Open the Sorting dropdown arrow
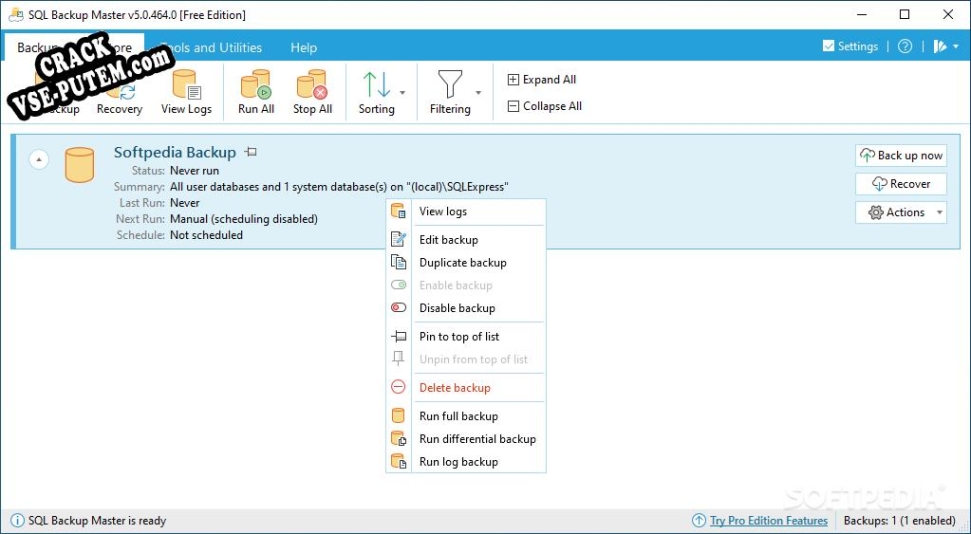 point(403,93)
